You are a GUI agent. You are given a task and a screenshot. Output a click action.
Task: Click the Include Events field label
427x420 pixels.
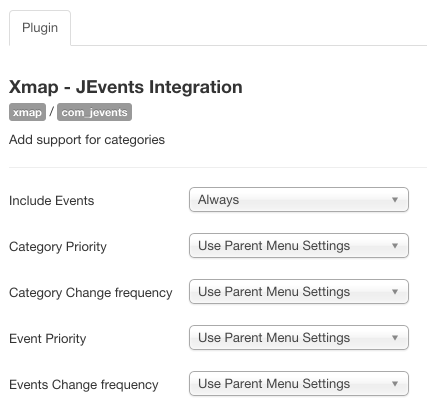[x=52, y=201]
